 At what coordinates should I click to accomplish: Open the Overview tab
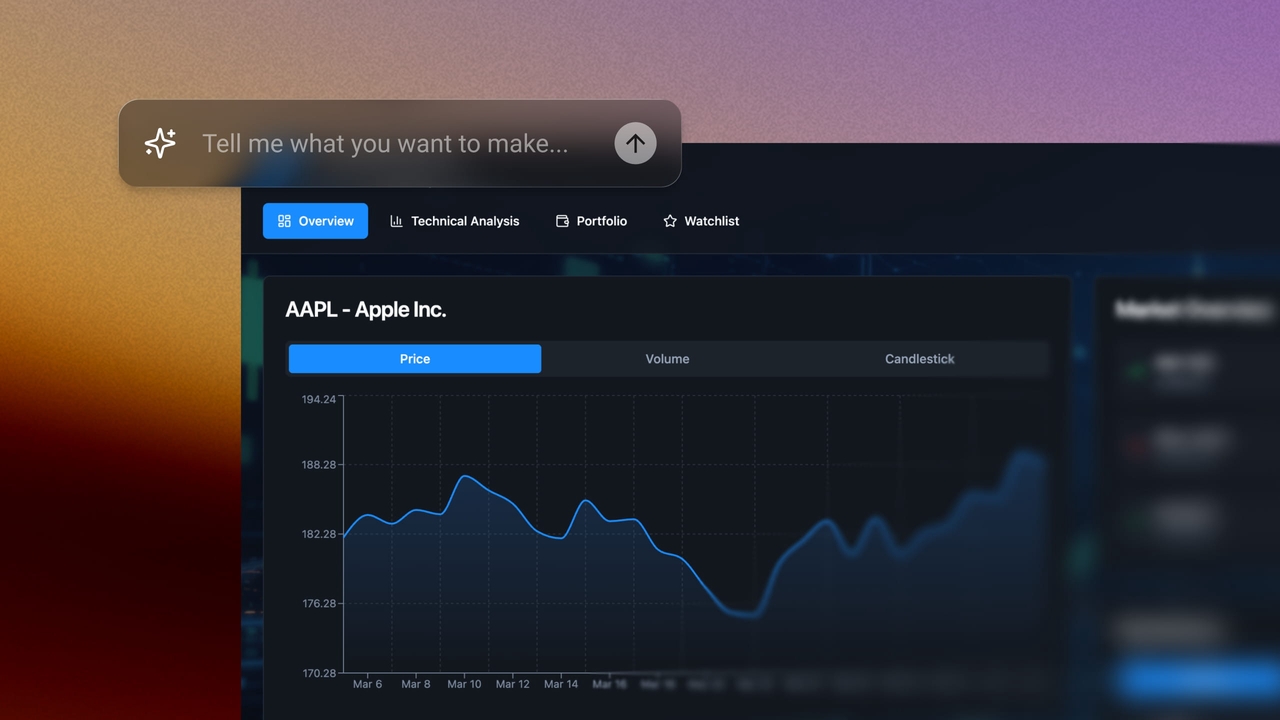point(315,221)
